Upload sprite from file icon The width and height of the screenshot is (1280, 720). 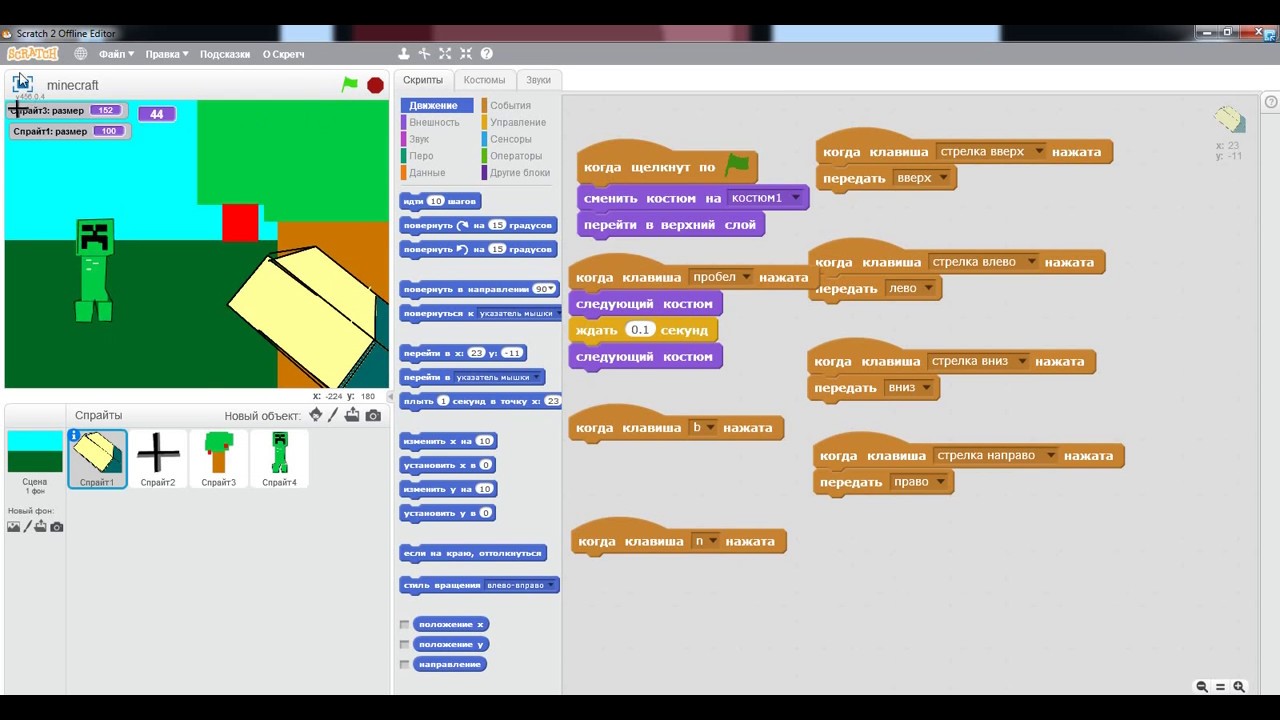[x=352, y=415]
